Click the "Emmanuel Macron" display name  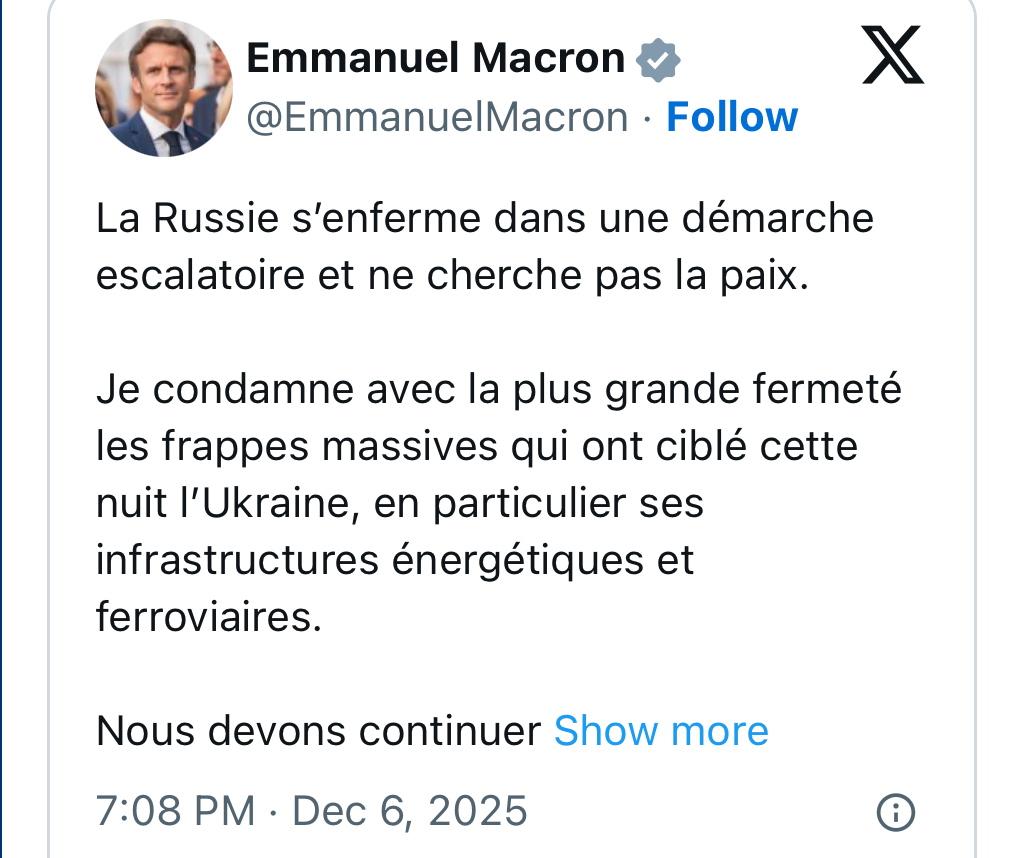(x=435, y=59)
